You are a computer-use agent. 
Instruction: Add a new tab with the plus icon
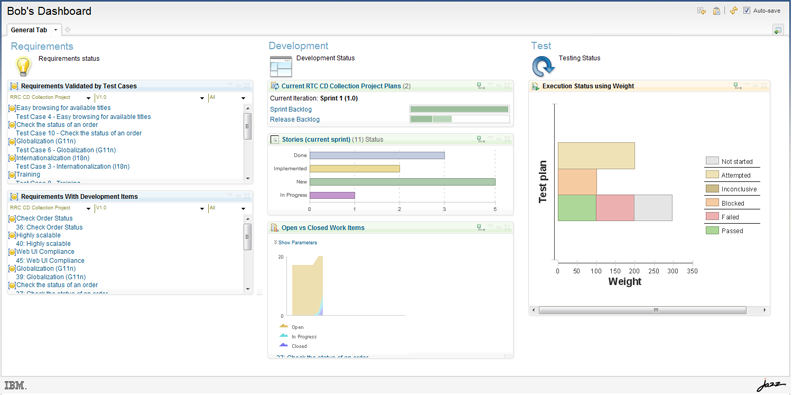tap(68, 30)
